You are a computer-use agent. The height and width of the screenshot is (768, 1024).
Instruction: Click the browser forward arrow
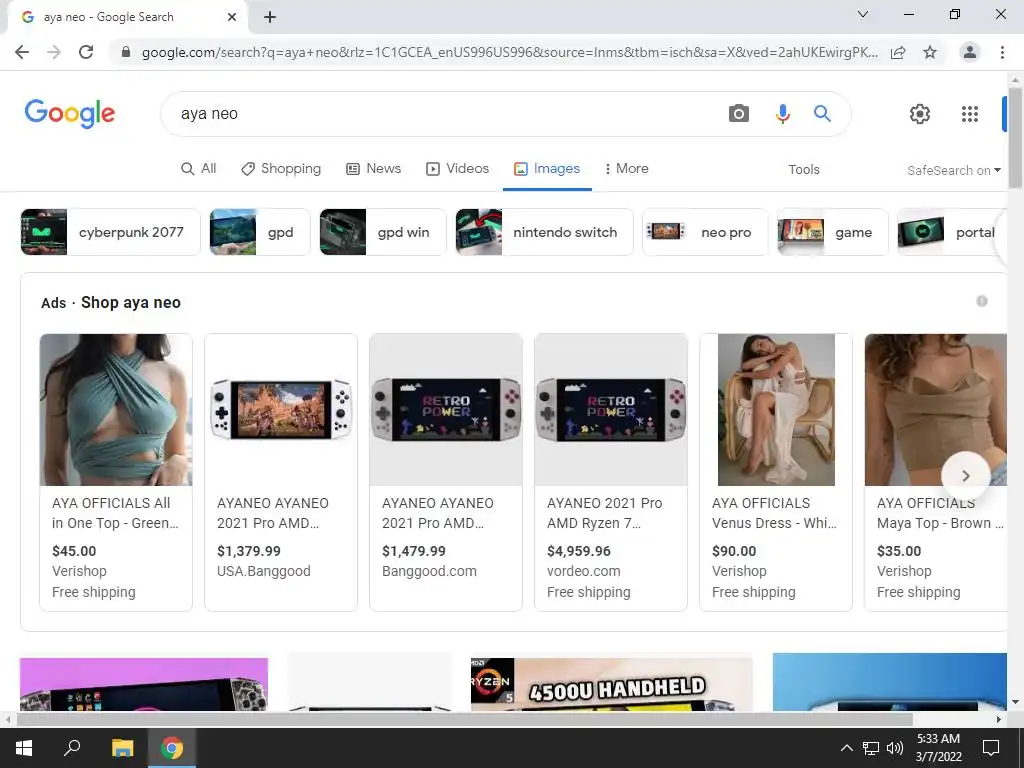click(54, 52)
